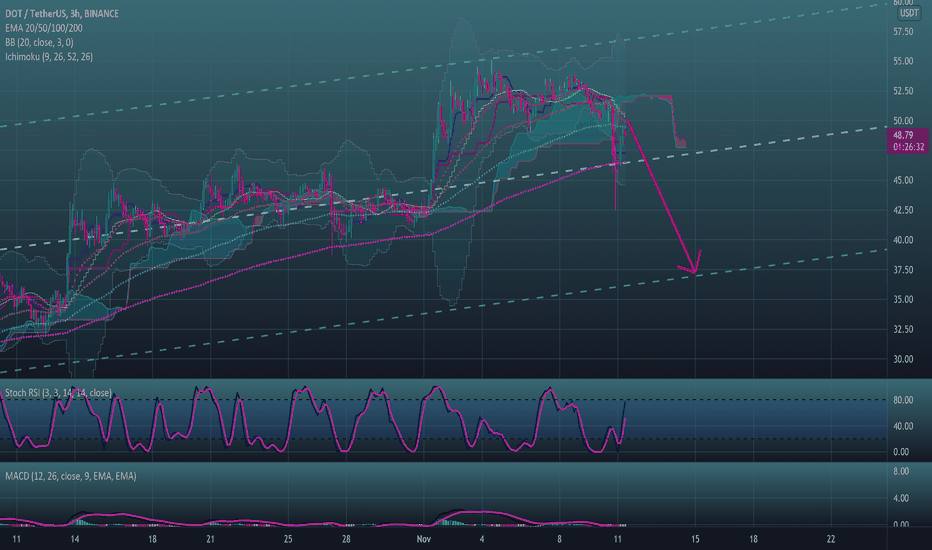The width and height of the screenshot is (932, 550).
Task: Click 42.50 on the price axis
Action: click(x=903, y=210)
